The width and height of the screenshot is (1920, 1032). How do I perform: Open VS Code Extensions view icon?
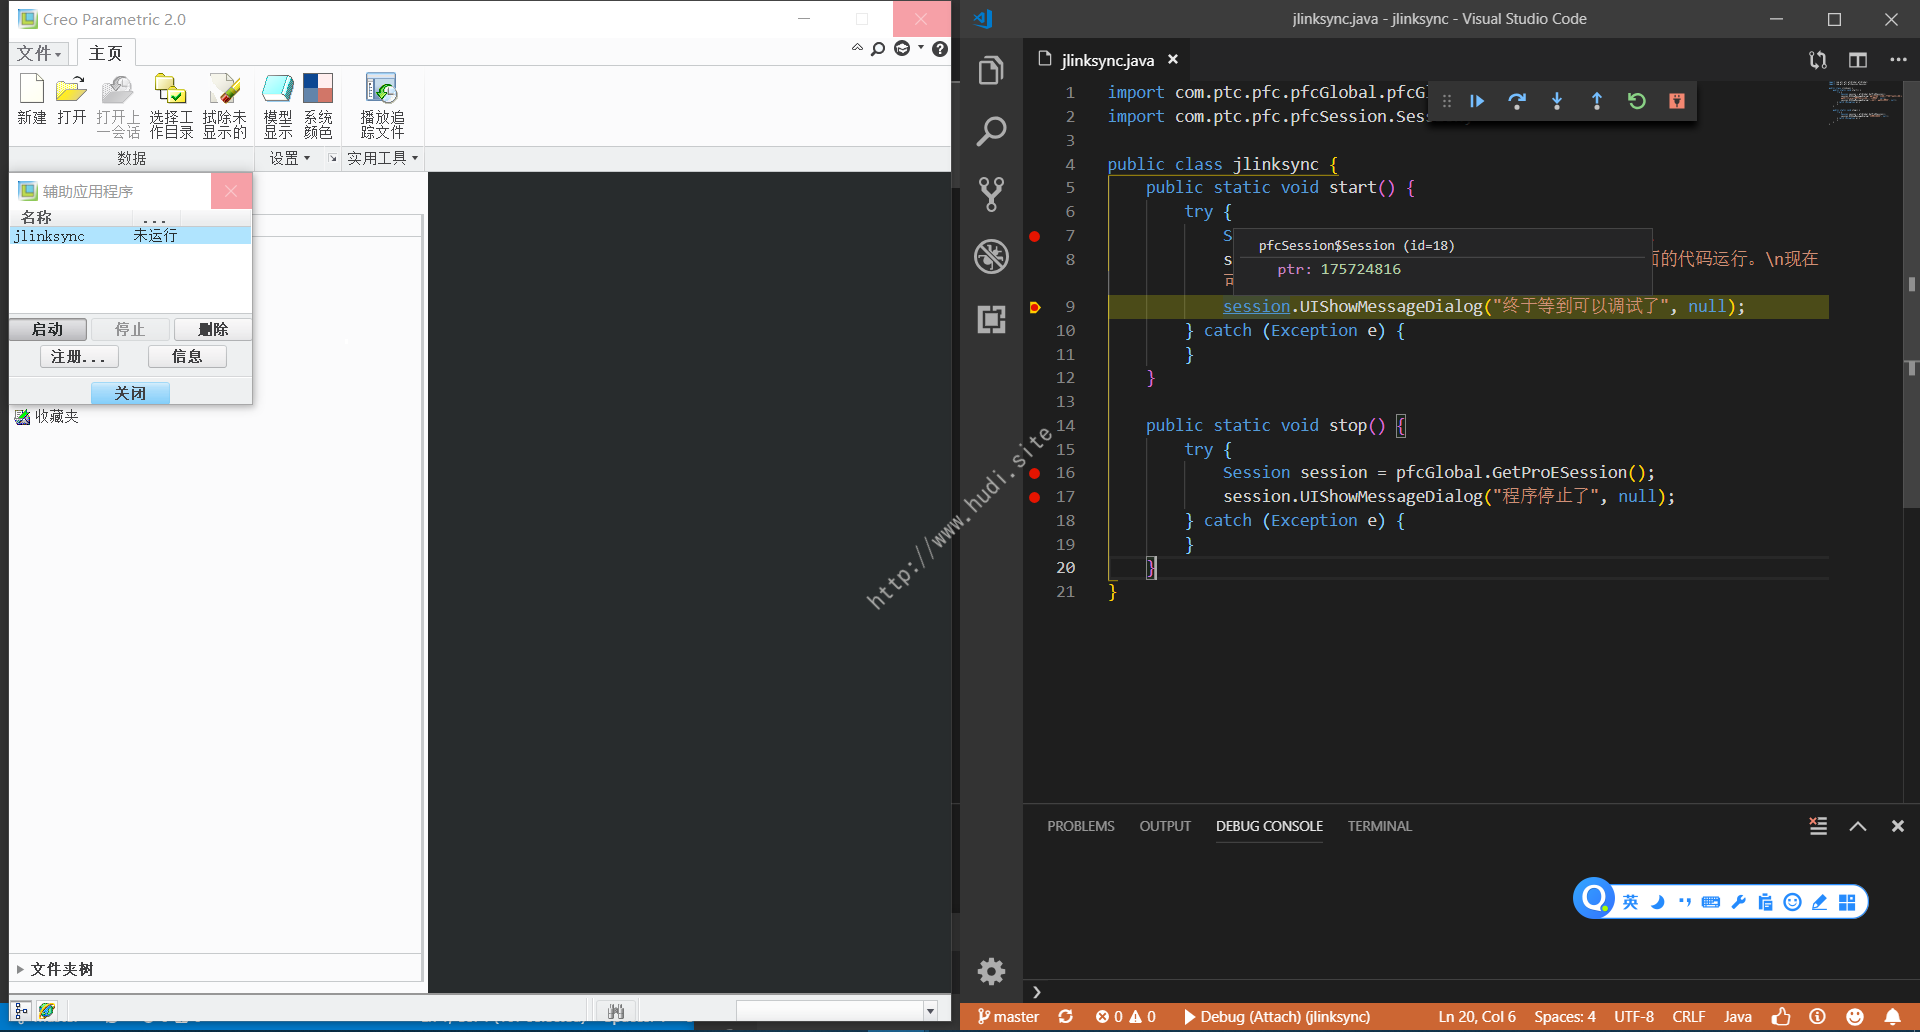click(x=991, y=319)
